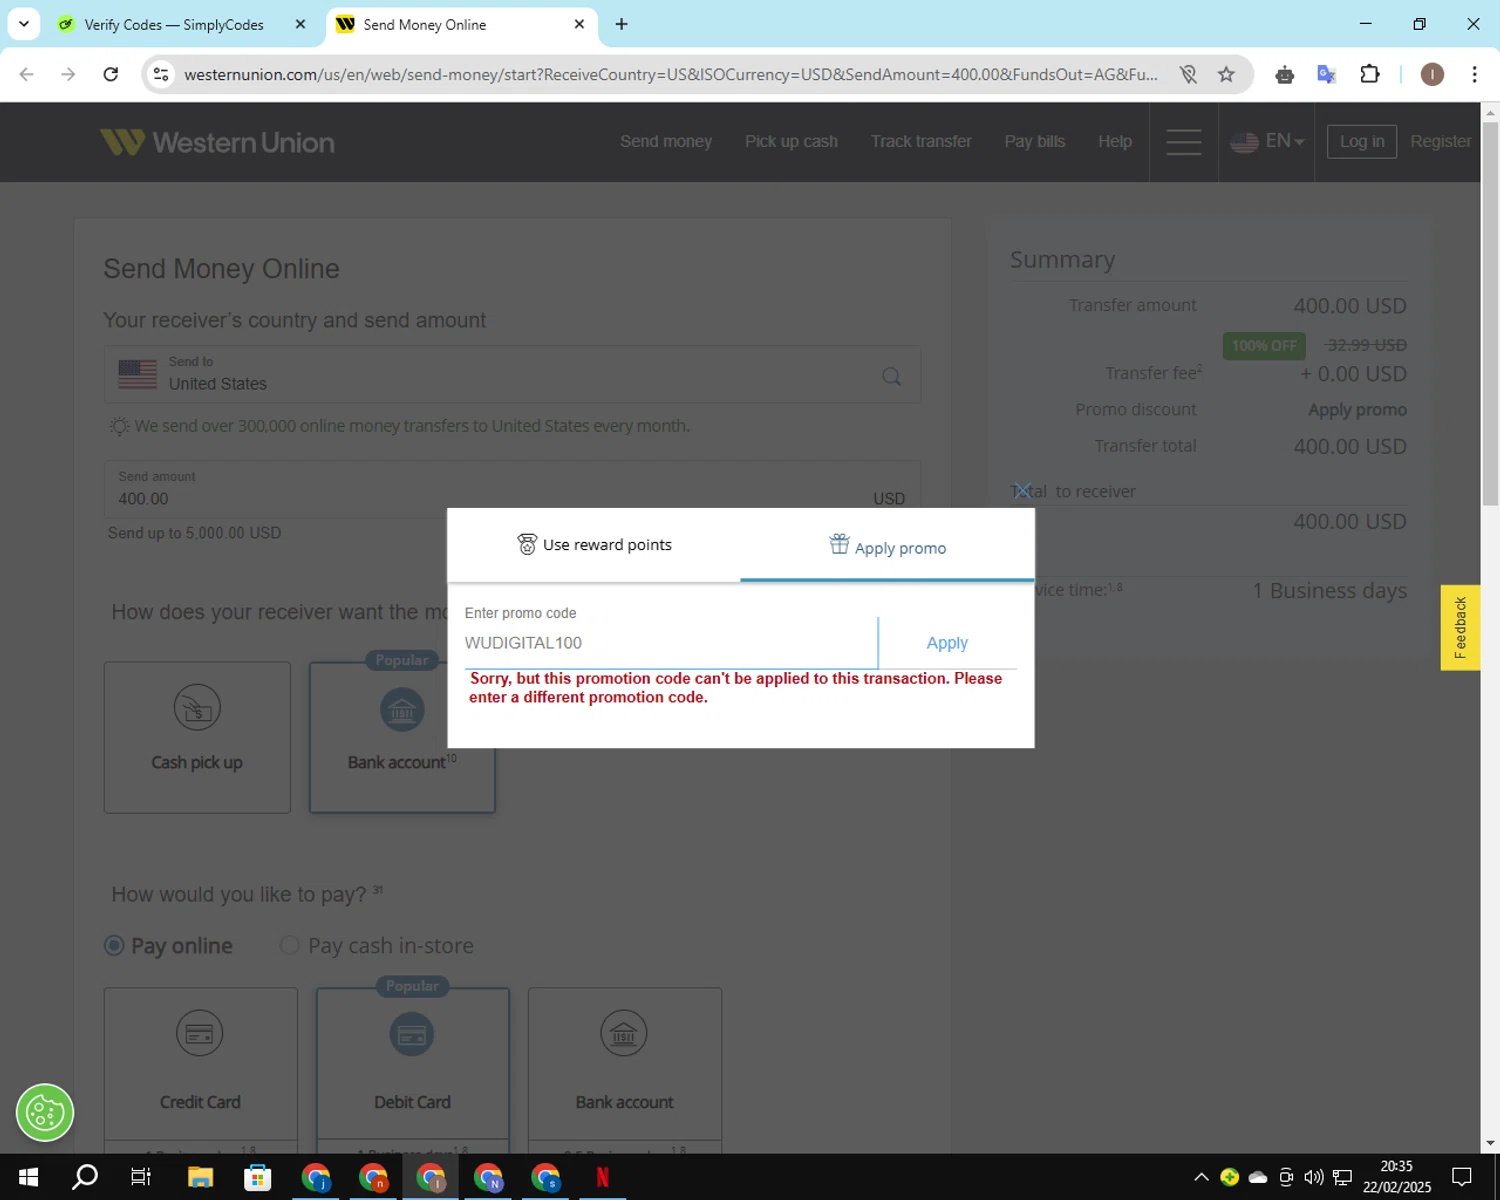Select the Debit Card payment icon
This screenshot has height=1200, width=1500.
click(x=412, y=1034)
